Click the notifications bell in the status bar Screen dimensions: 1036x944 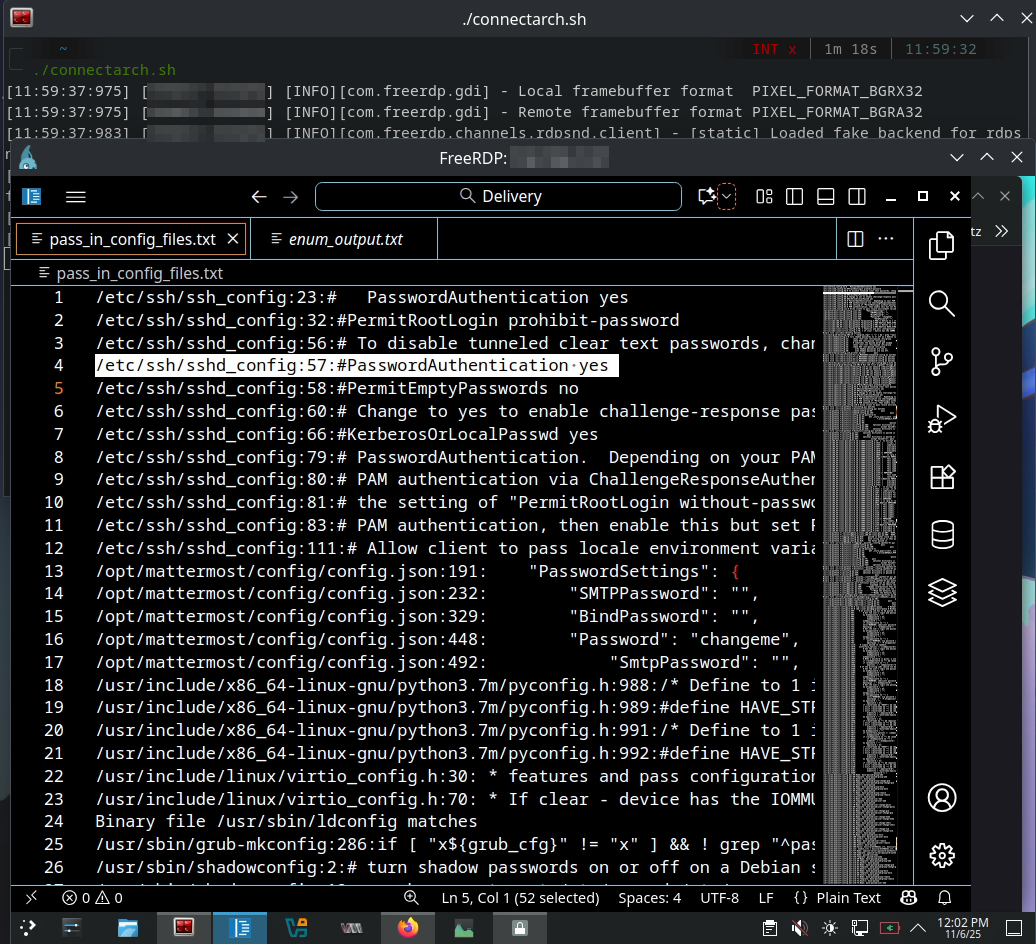[944, 898]
